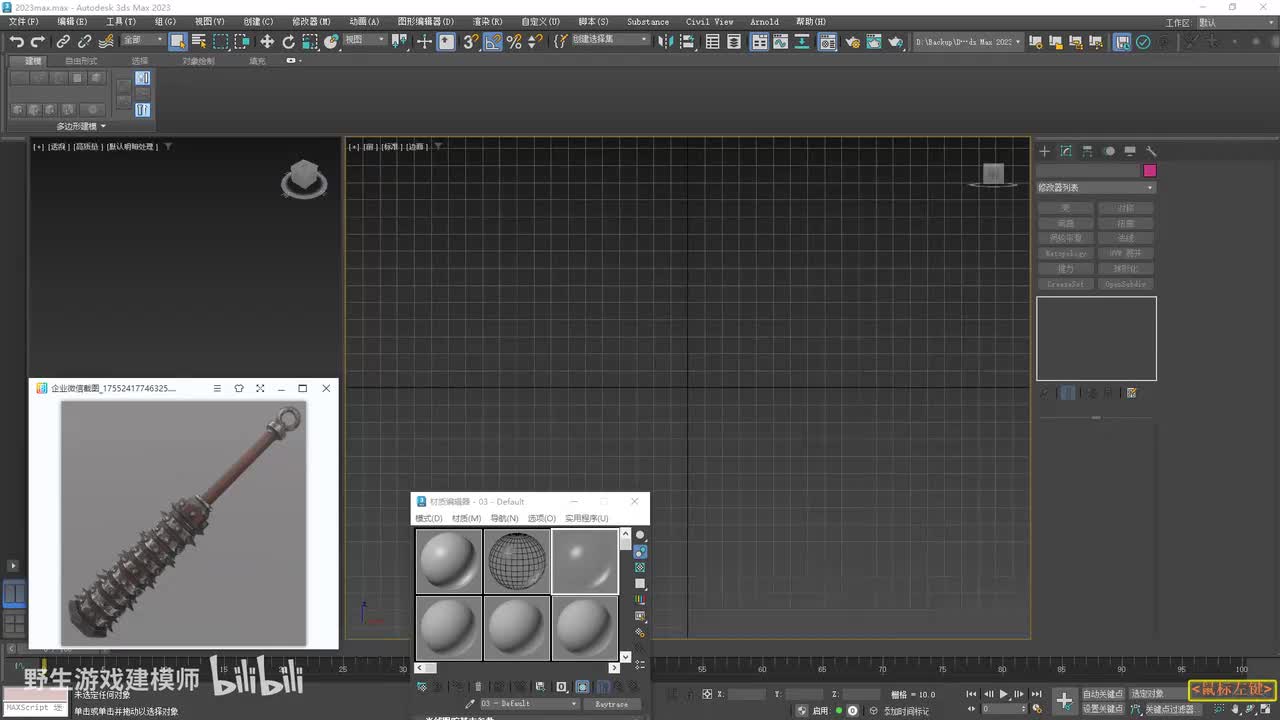Open the project path dropdown
The height and width of the screenshot is (720, 1280).
(x=969, y=42)
